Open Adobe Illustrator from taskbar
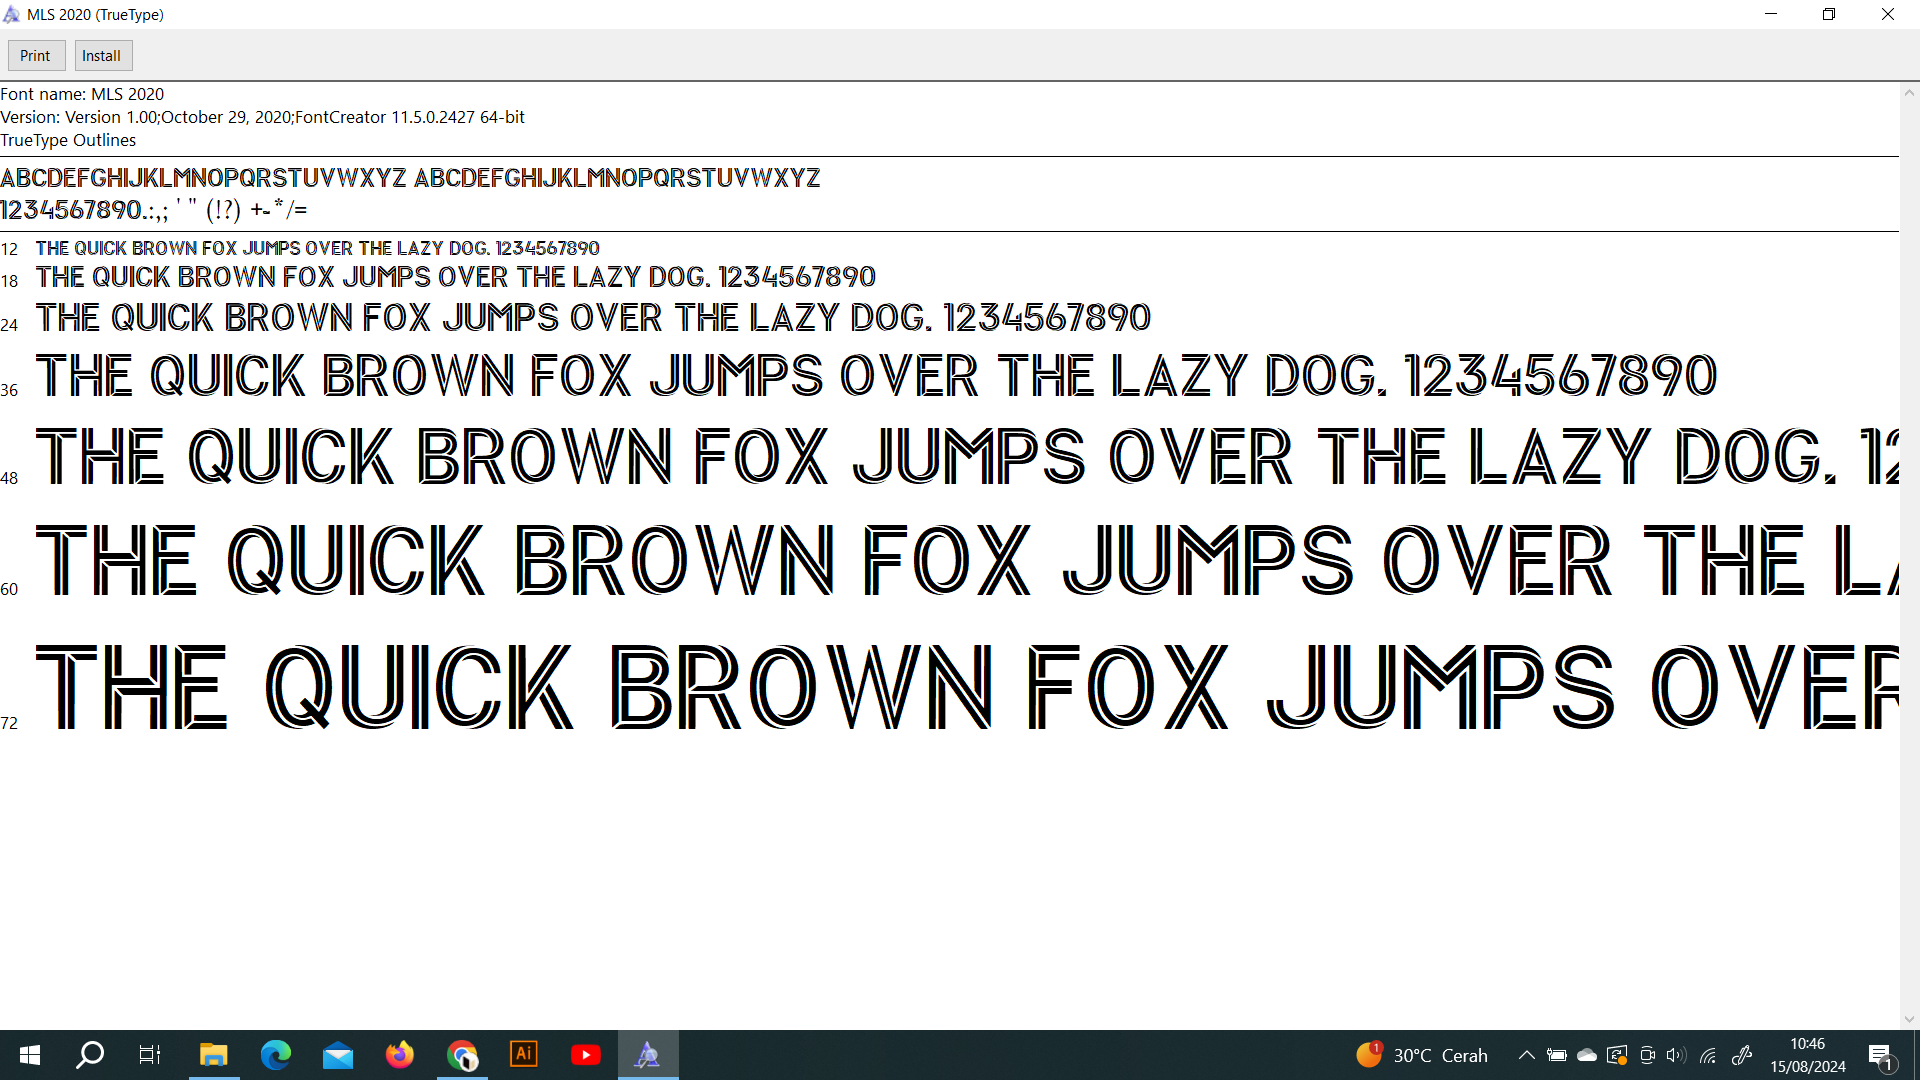Viewport: 1920px width, 1080px height. [x=524, y=1055]
